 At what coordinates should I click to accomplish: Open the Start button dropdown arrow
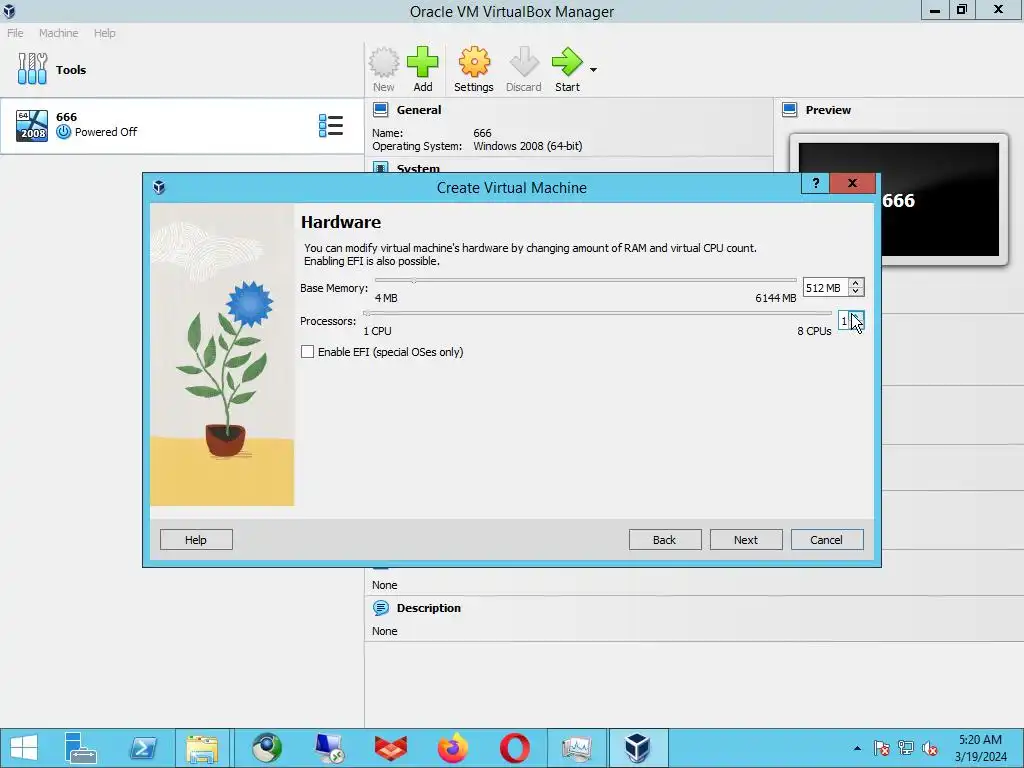[x=593, y=69]
